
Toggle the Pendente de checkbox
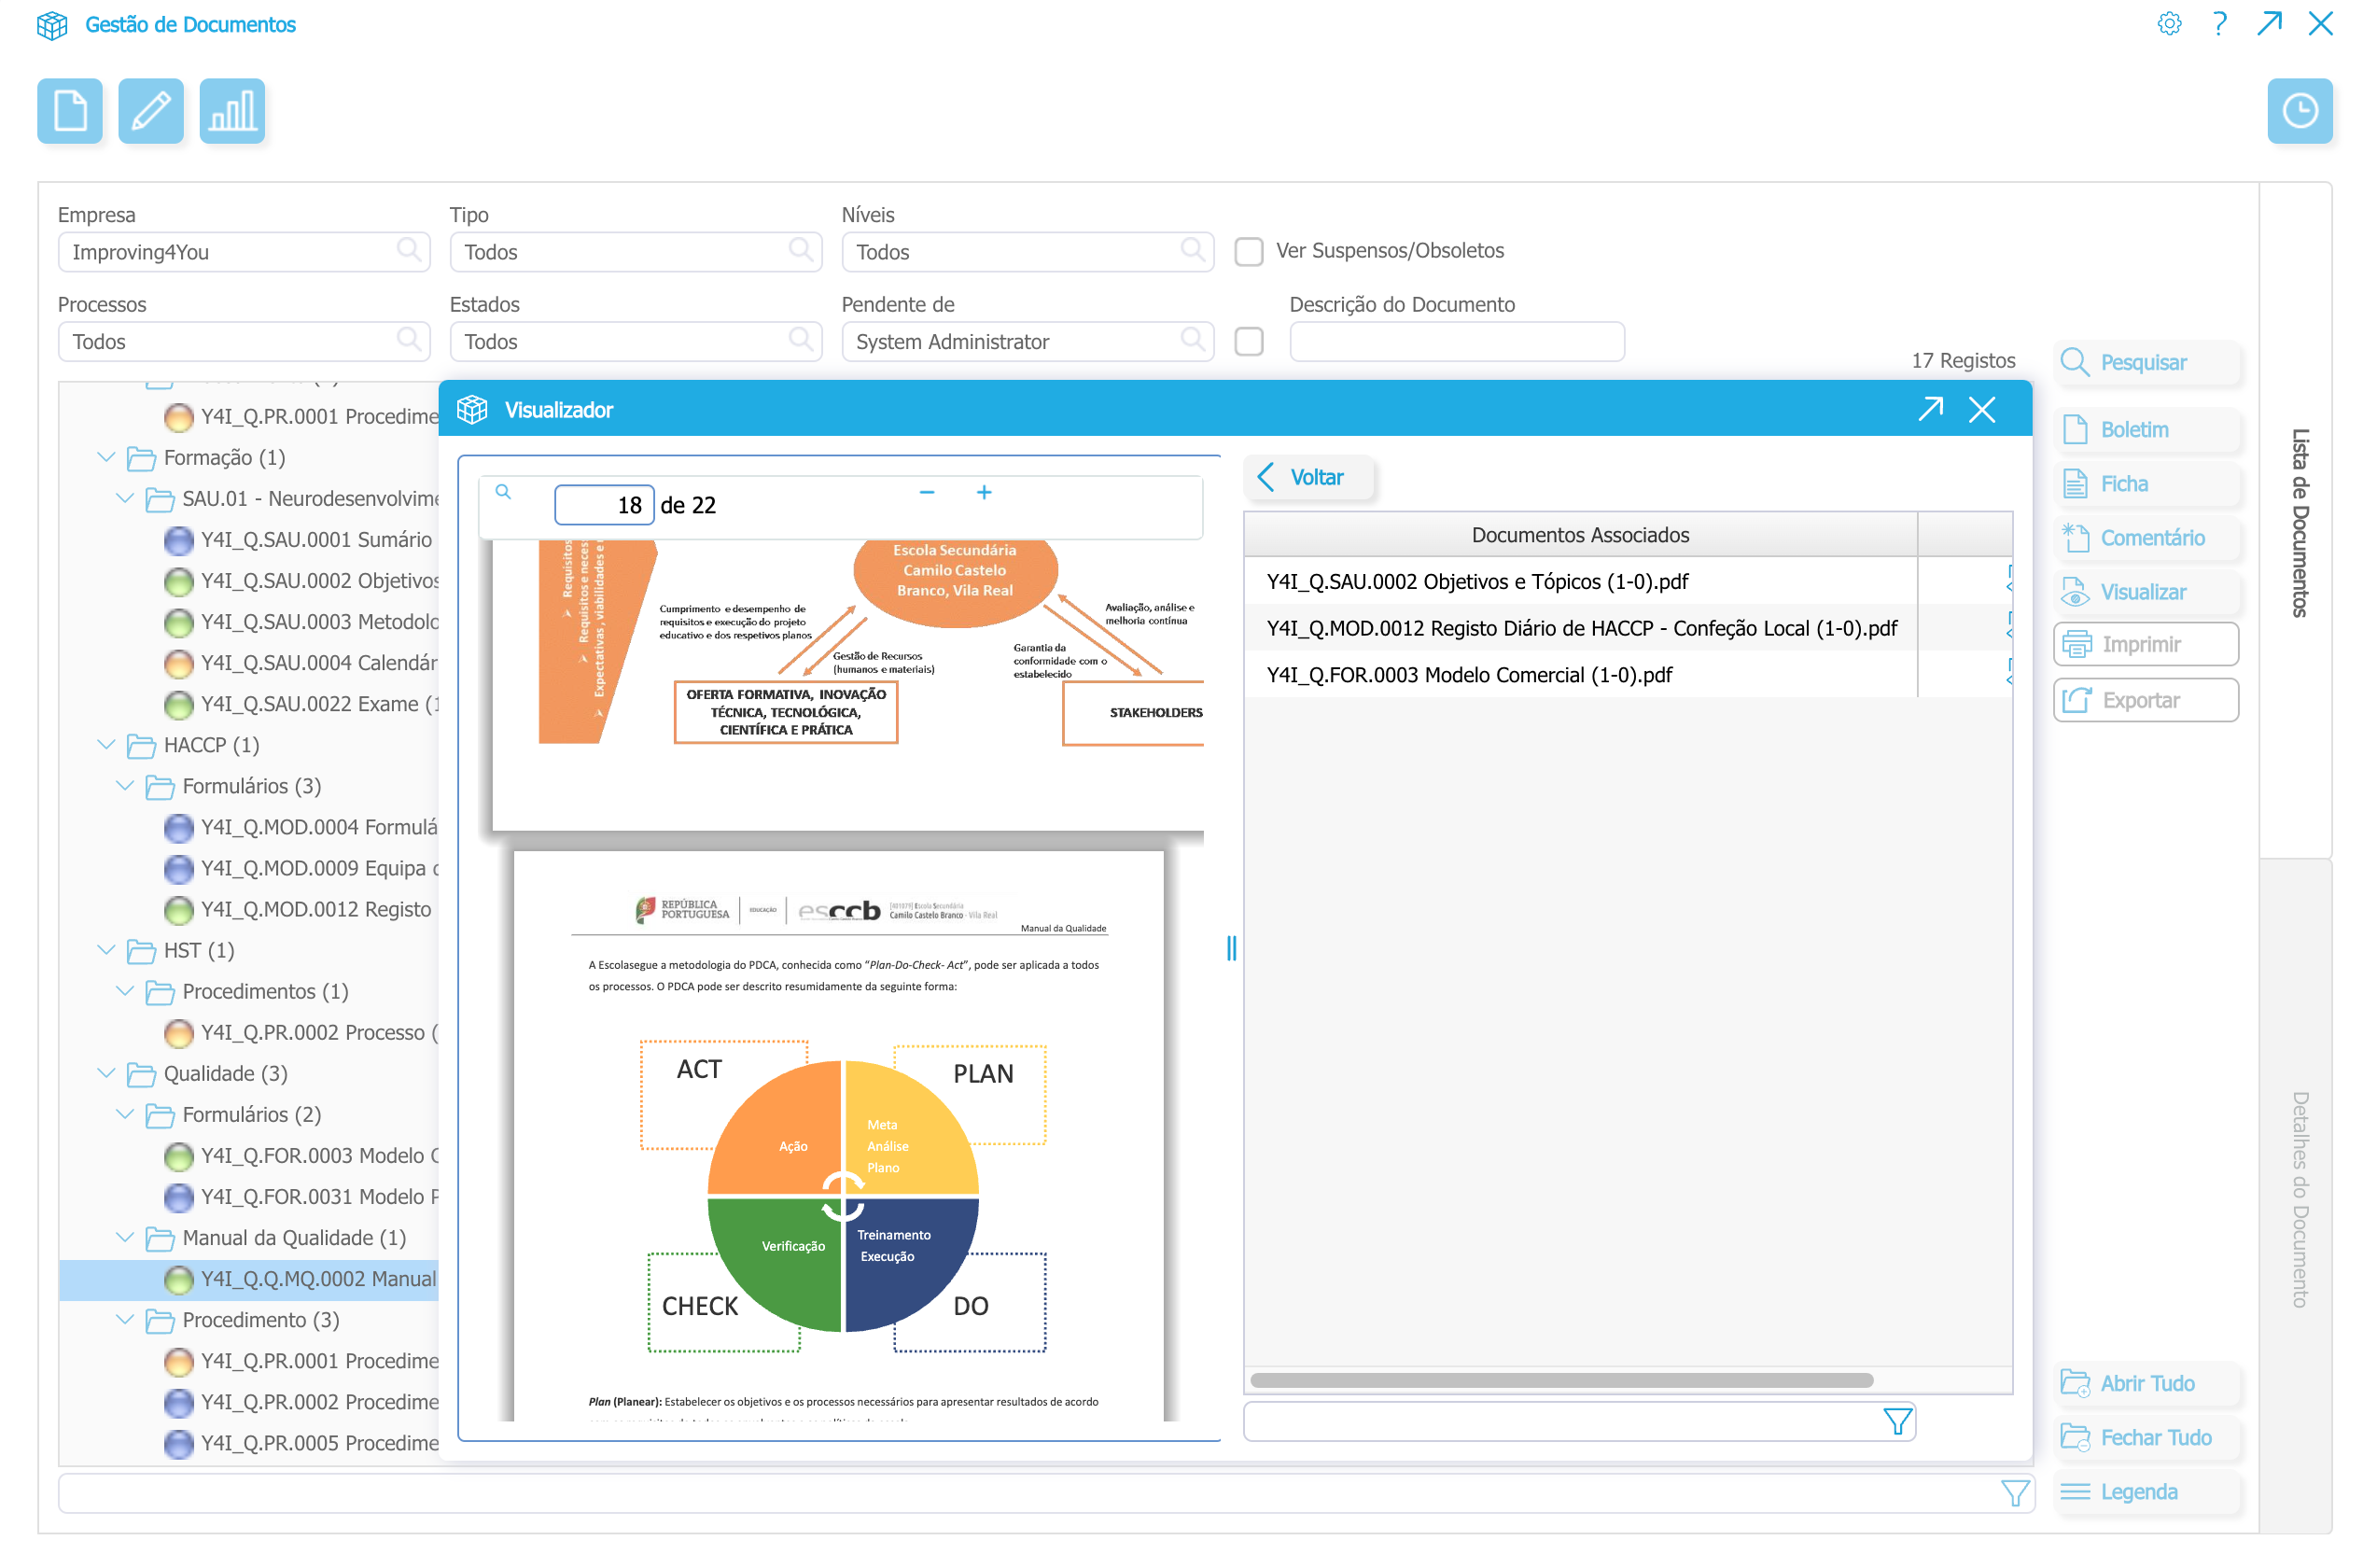coord(1248,341)
